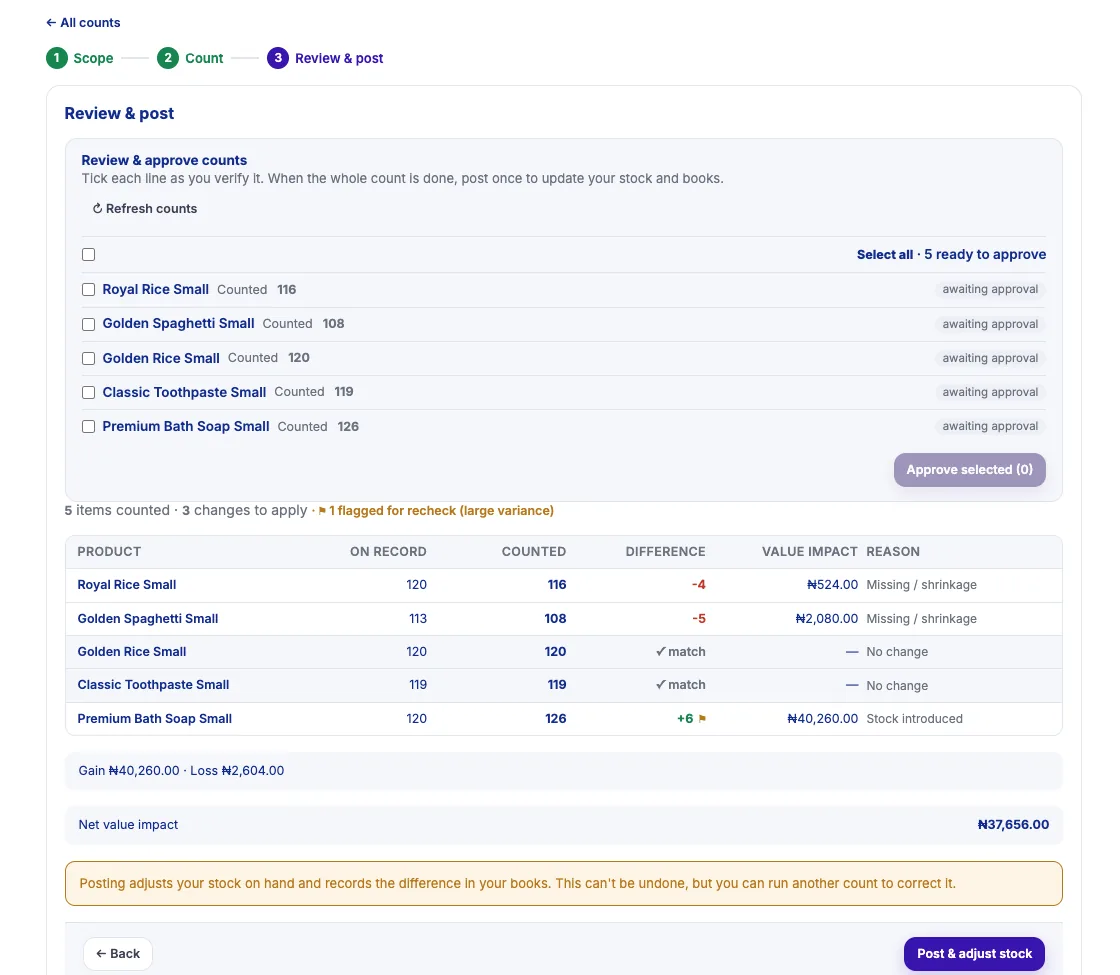This screenshot has width=1120, height=975.
Task: Tick Classic Toothpaste Small checkbox
Action: pyautogui.click(x=89, y=392)
